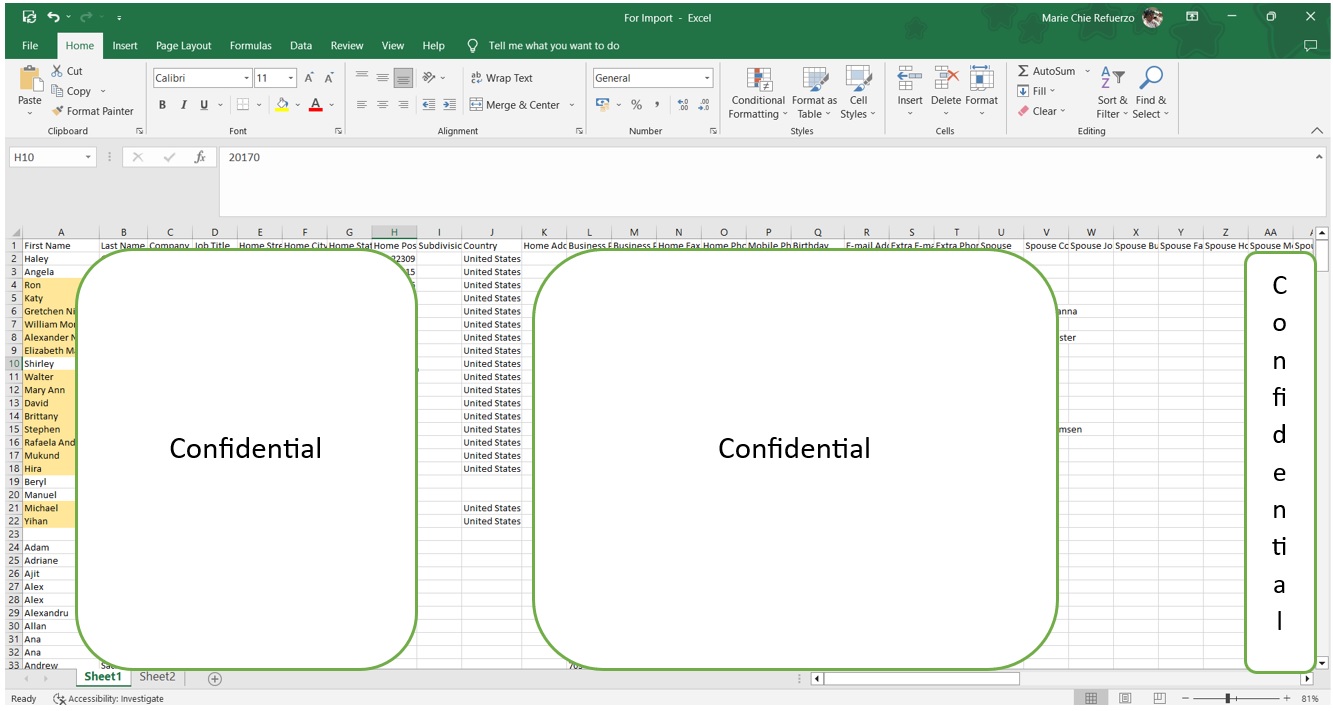Click Accessibility: Investigate in status bar
Image resolution: width=1333 pixels, height=711 pixels.
pos(108,699)
